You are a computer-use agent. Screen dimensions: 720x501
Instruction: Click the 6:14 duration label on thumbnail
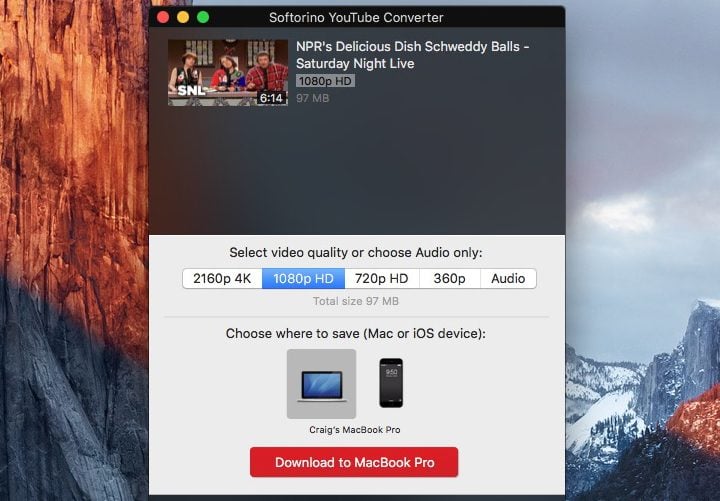coord(271,98)
